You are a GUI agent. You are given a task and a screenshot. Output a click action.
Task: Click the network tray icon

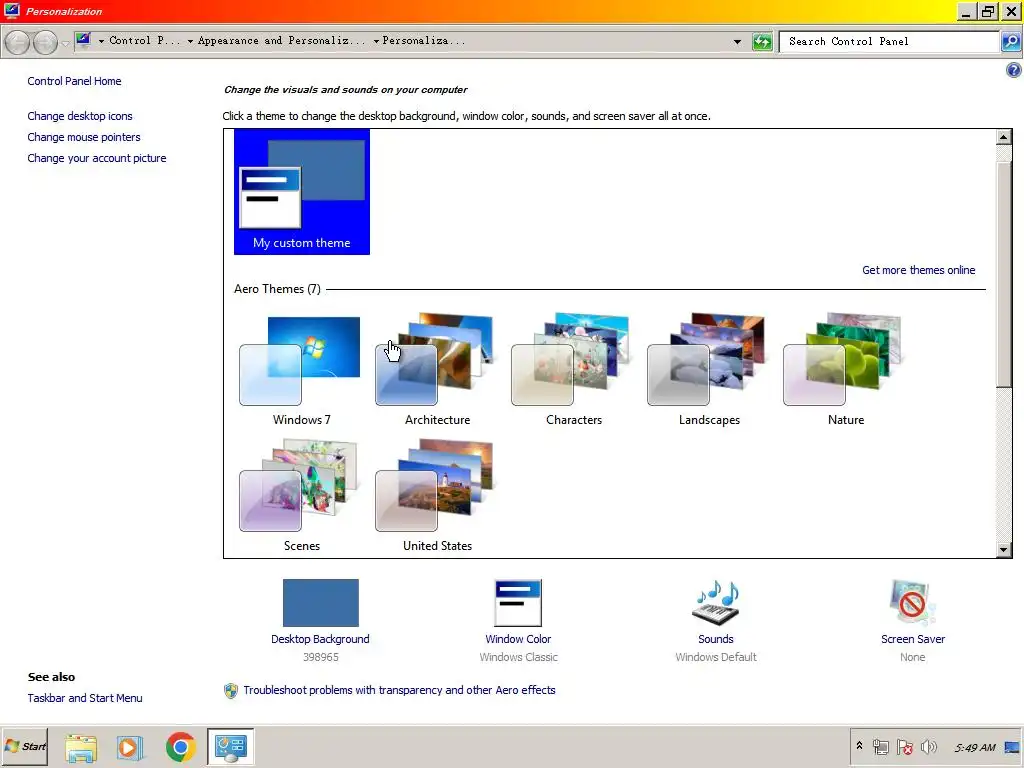click(x=880, y=747)
